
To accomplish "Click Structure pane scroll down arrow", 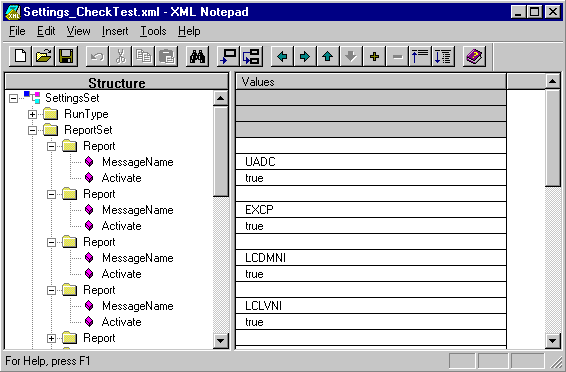I will coord(221,340).
